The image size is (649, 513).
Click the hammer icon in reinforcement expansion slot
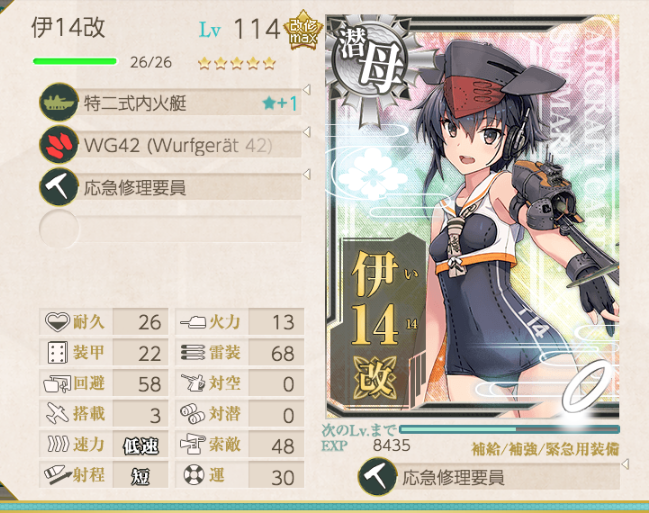coord(377,477)
